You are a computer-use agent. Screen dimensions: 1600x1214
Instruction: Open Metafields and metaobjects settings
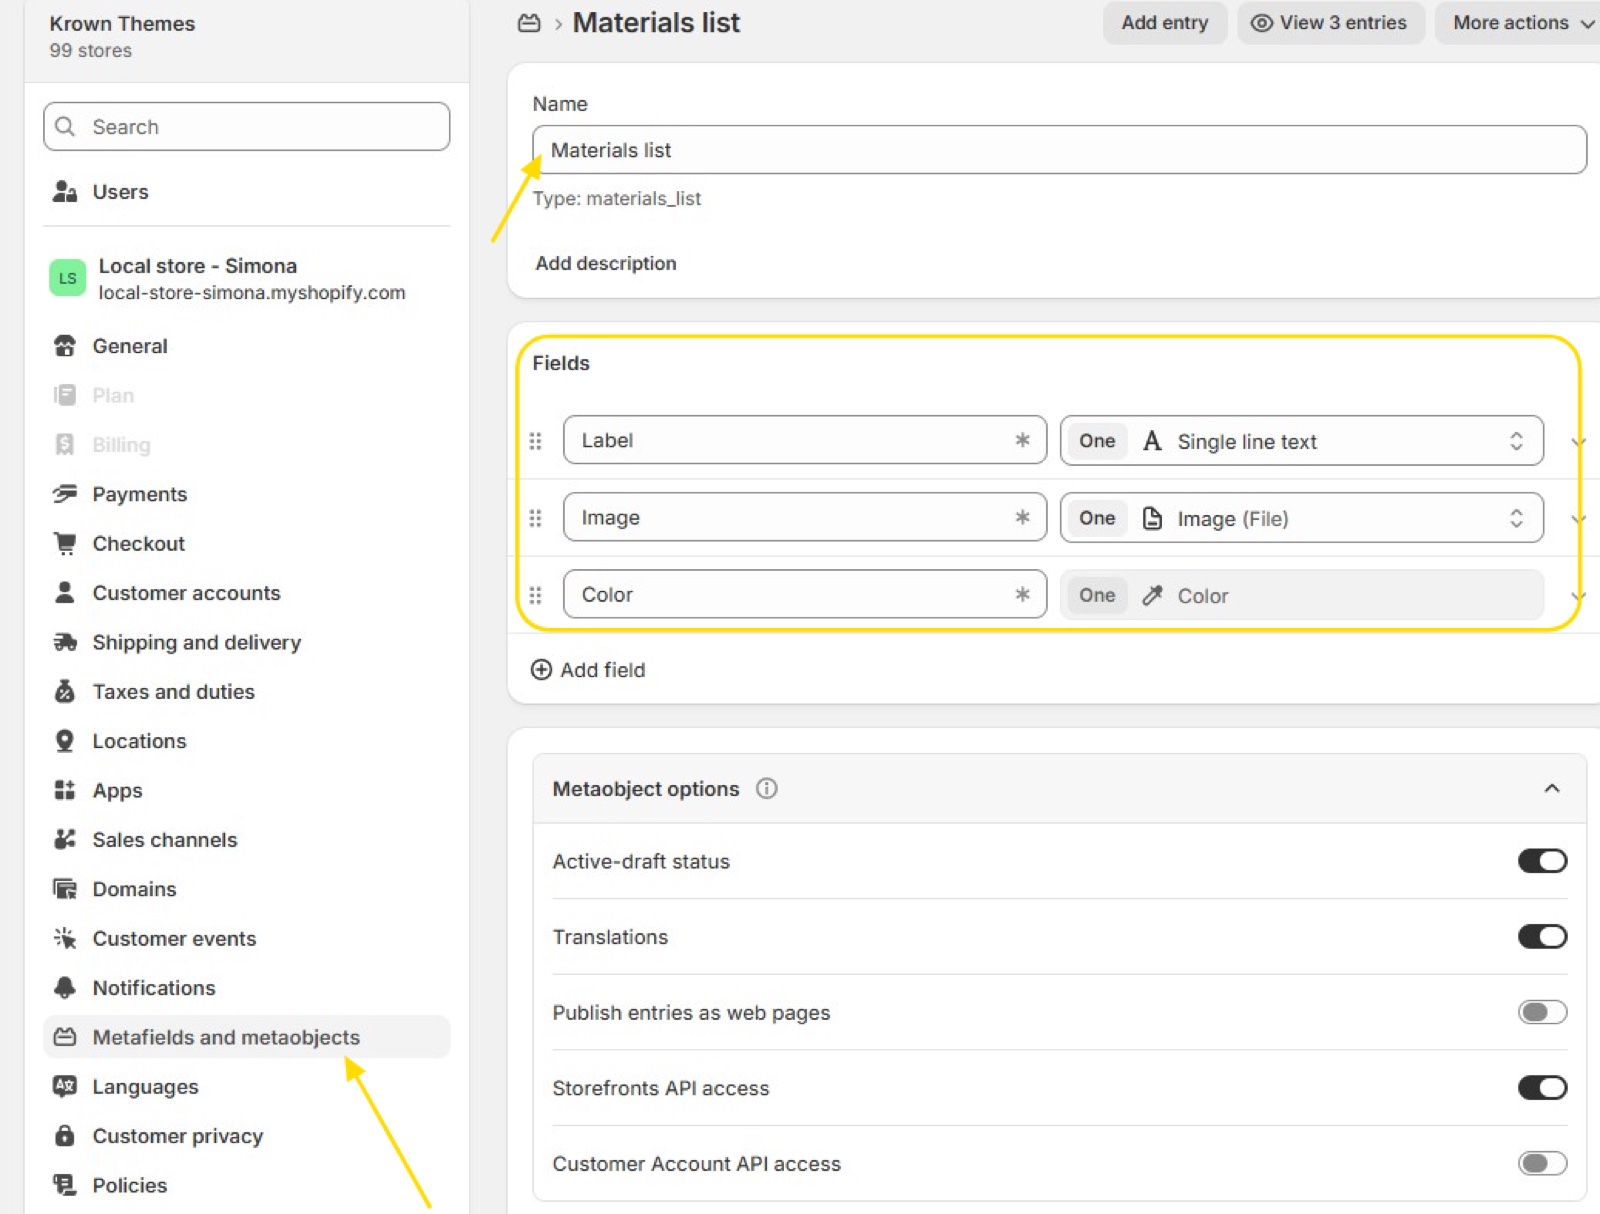pyautogui.click(x=247, y=1037)
